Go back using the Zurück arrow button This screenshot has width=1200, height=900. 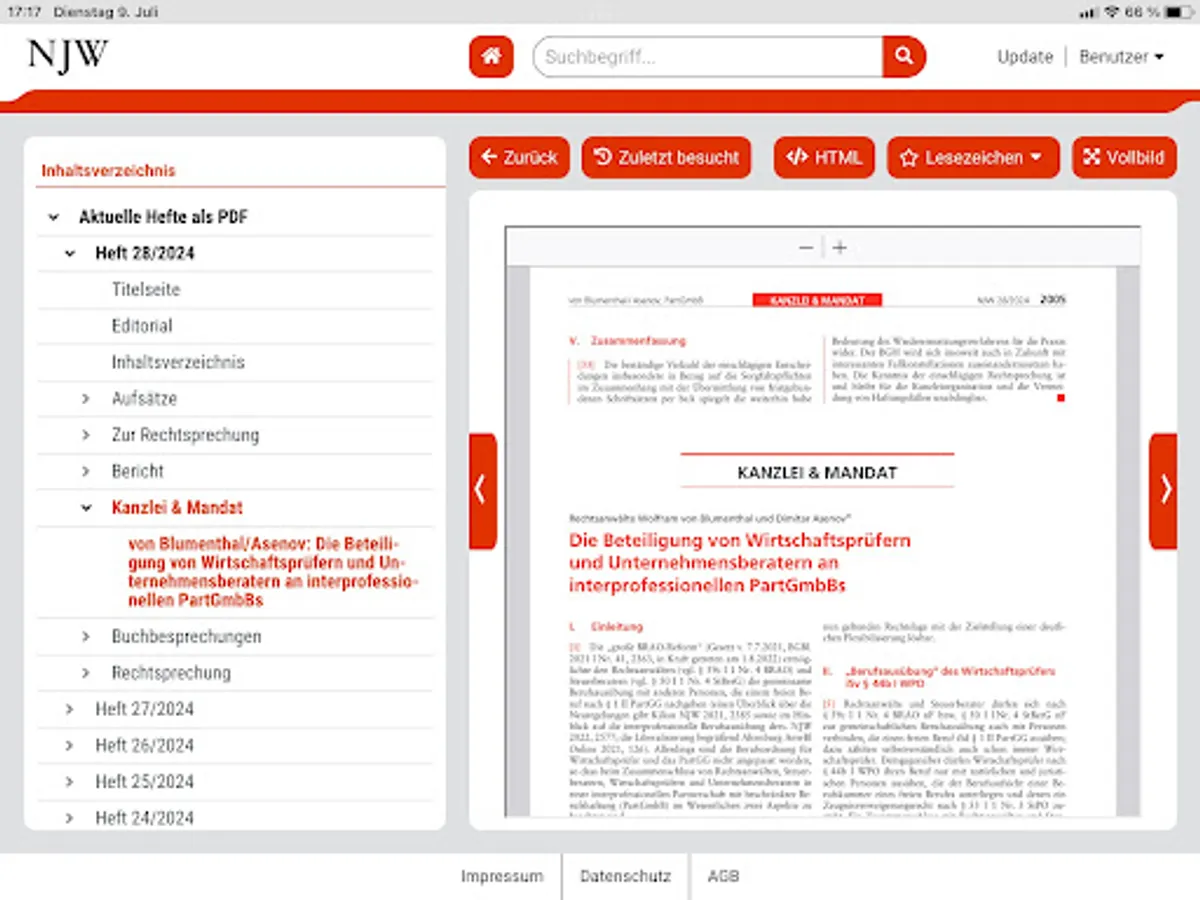518,157
